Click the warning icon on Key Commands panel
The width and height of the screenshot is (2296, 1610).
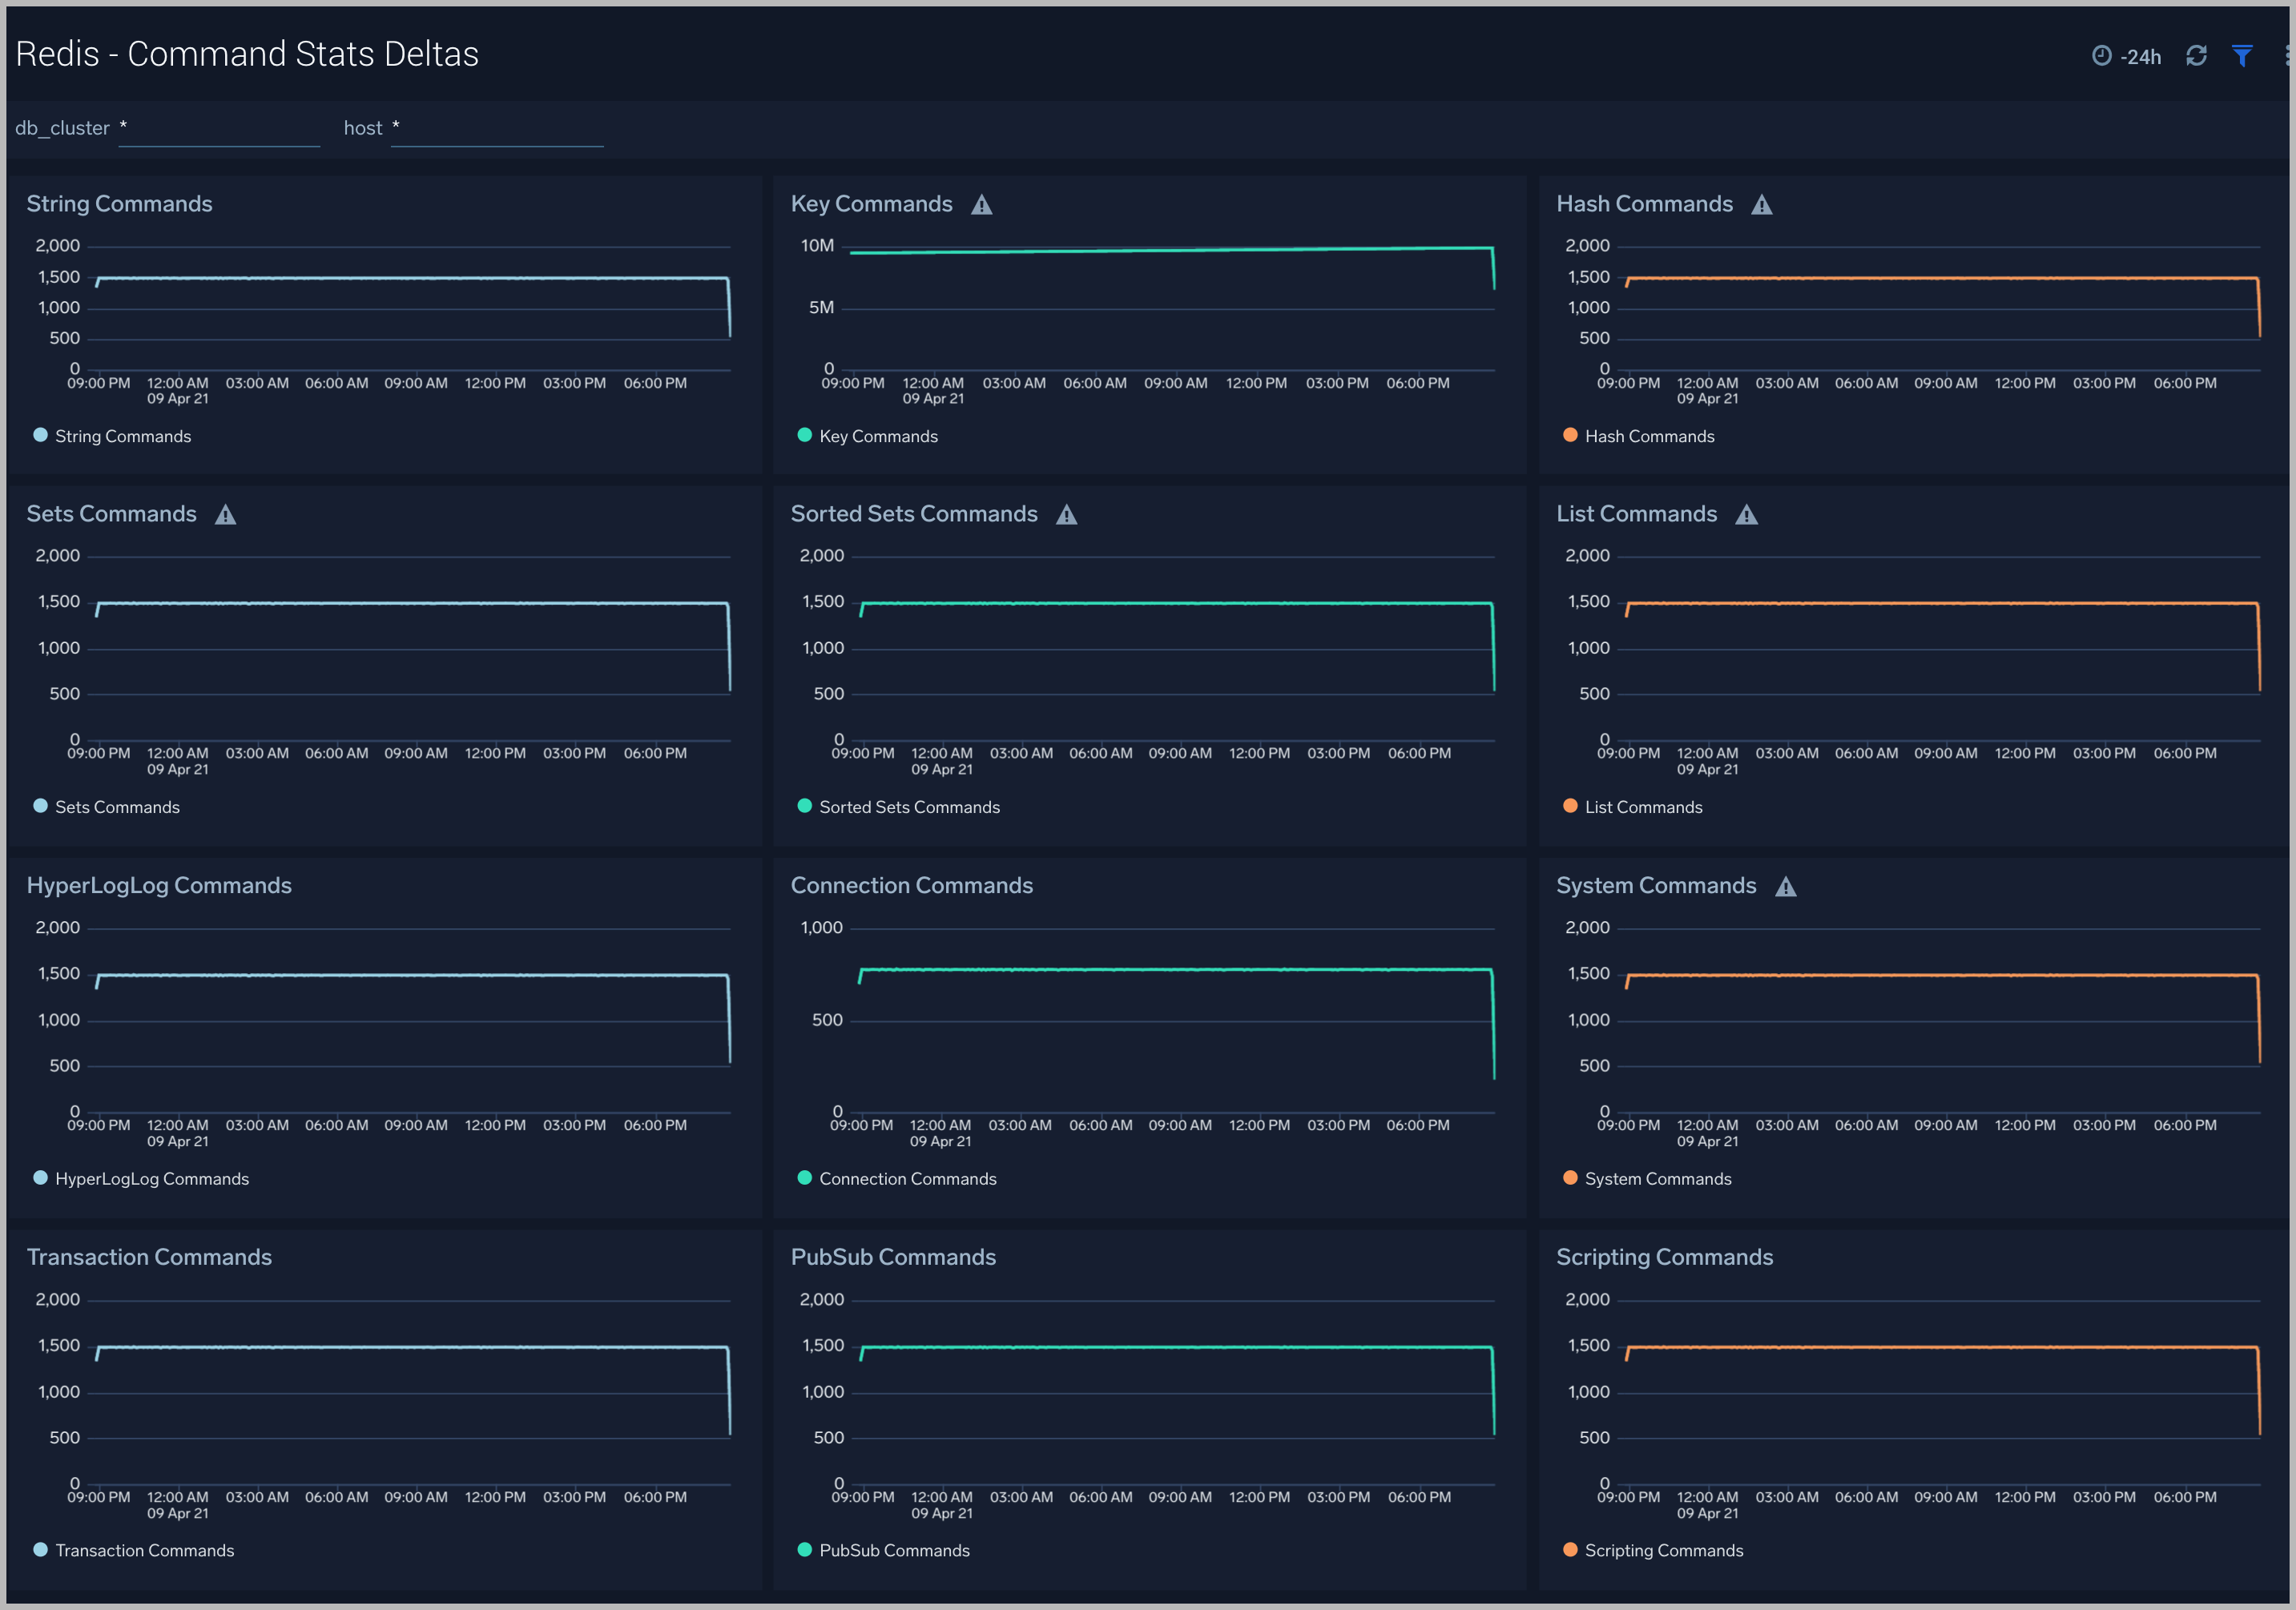point(982,204)
